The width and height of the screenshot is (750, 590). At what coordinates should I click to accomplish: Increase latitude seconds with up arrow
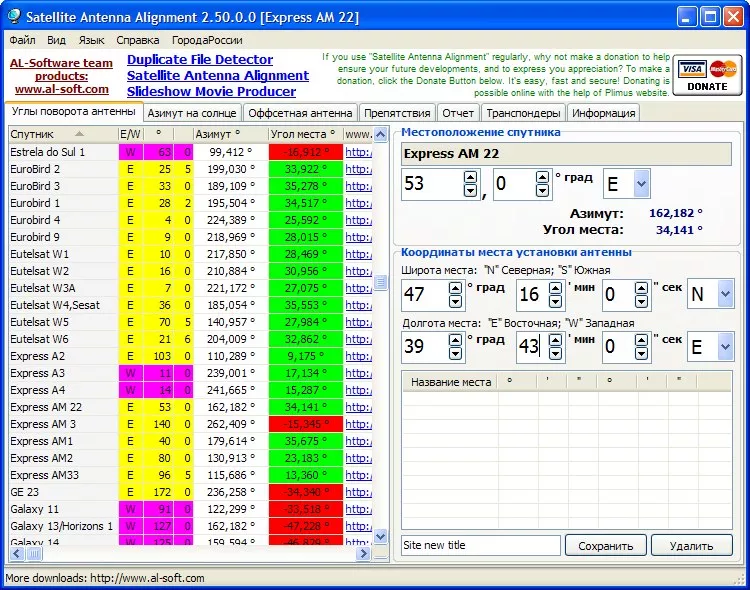tap(642, 287)
